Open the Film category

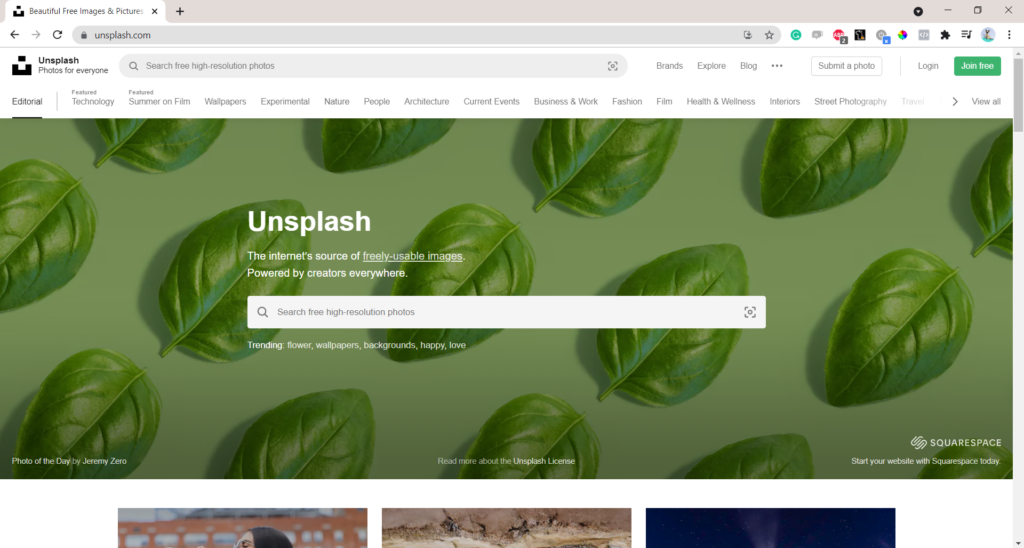click(664, 102)
